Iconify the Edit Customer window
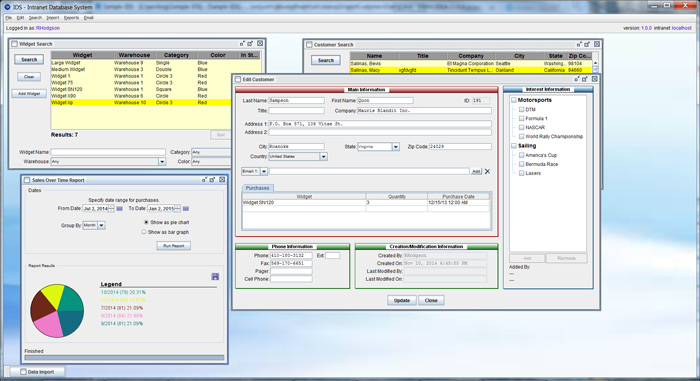 tap(576, 79)
